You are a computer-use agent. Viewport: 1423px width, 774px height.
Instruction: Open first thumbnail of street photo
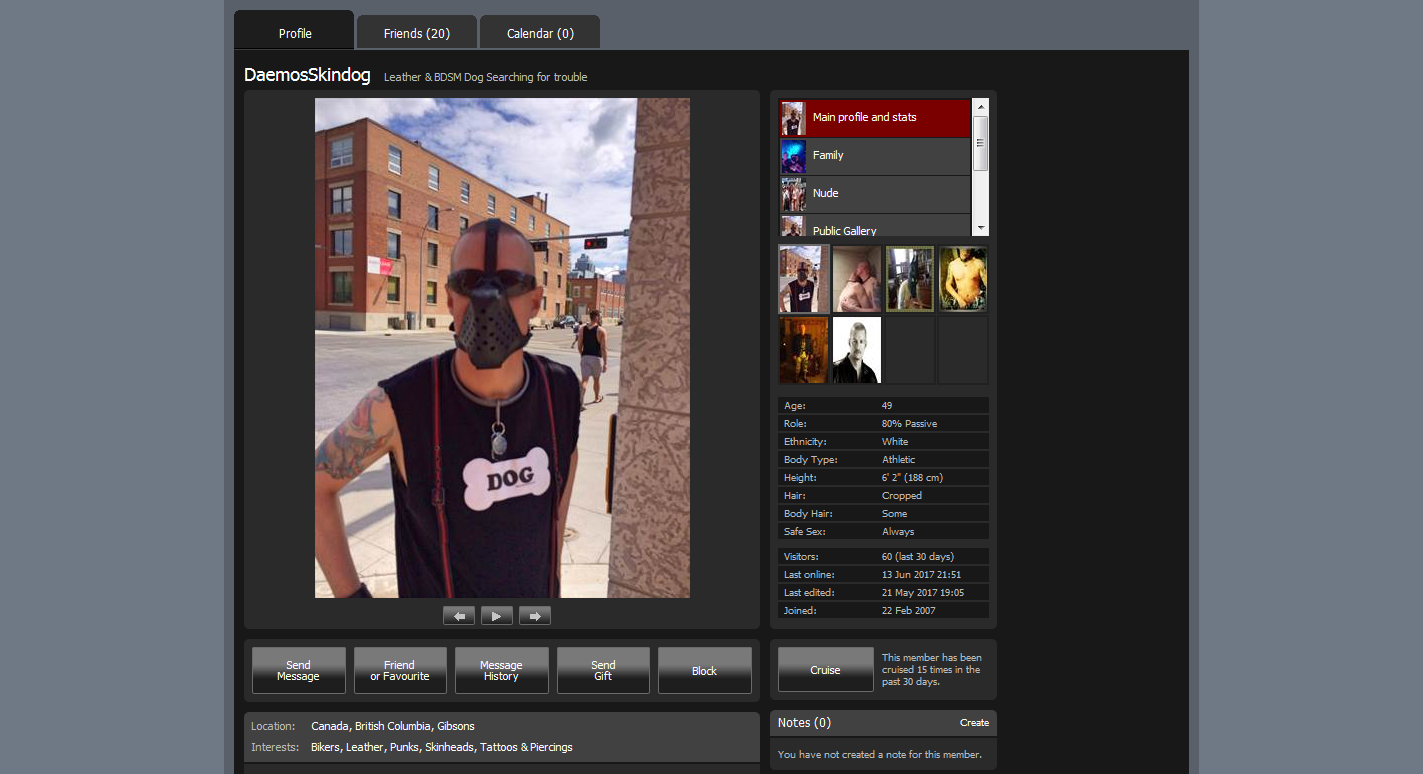pyautogui.click(x=804, y=279)
